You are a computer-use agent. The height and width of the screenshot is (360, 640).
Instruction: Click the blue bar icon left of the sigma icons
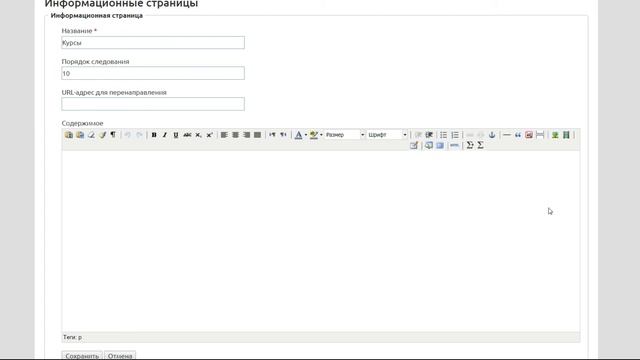point(454,145)
